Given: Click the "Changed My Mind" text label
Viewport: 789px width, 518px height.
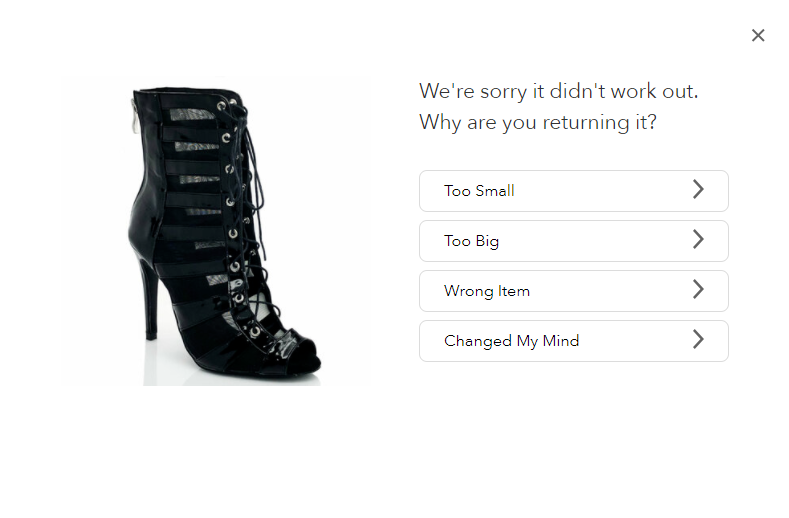Looking at the screenshot, I should [x=511, y=341].
